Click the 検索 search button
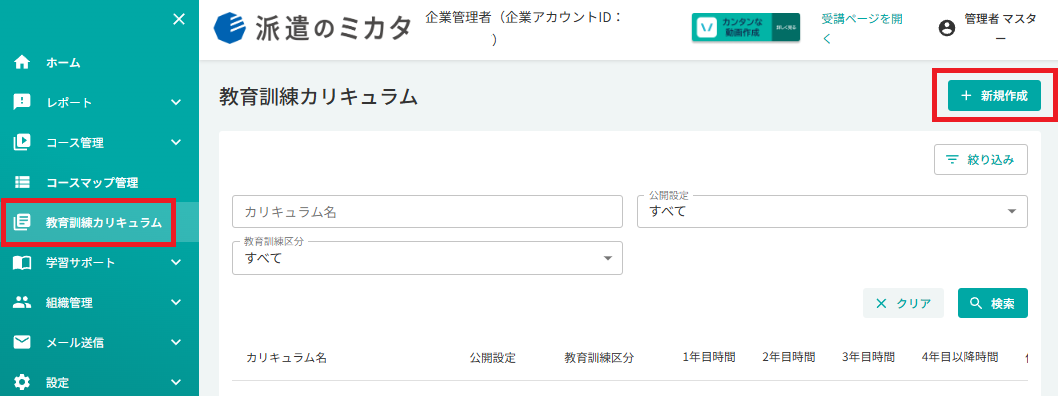1058x396 pixels. [993, 303]
